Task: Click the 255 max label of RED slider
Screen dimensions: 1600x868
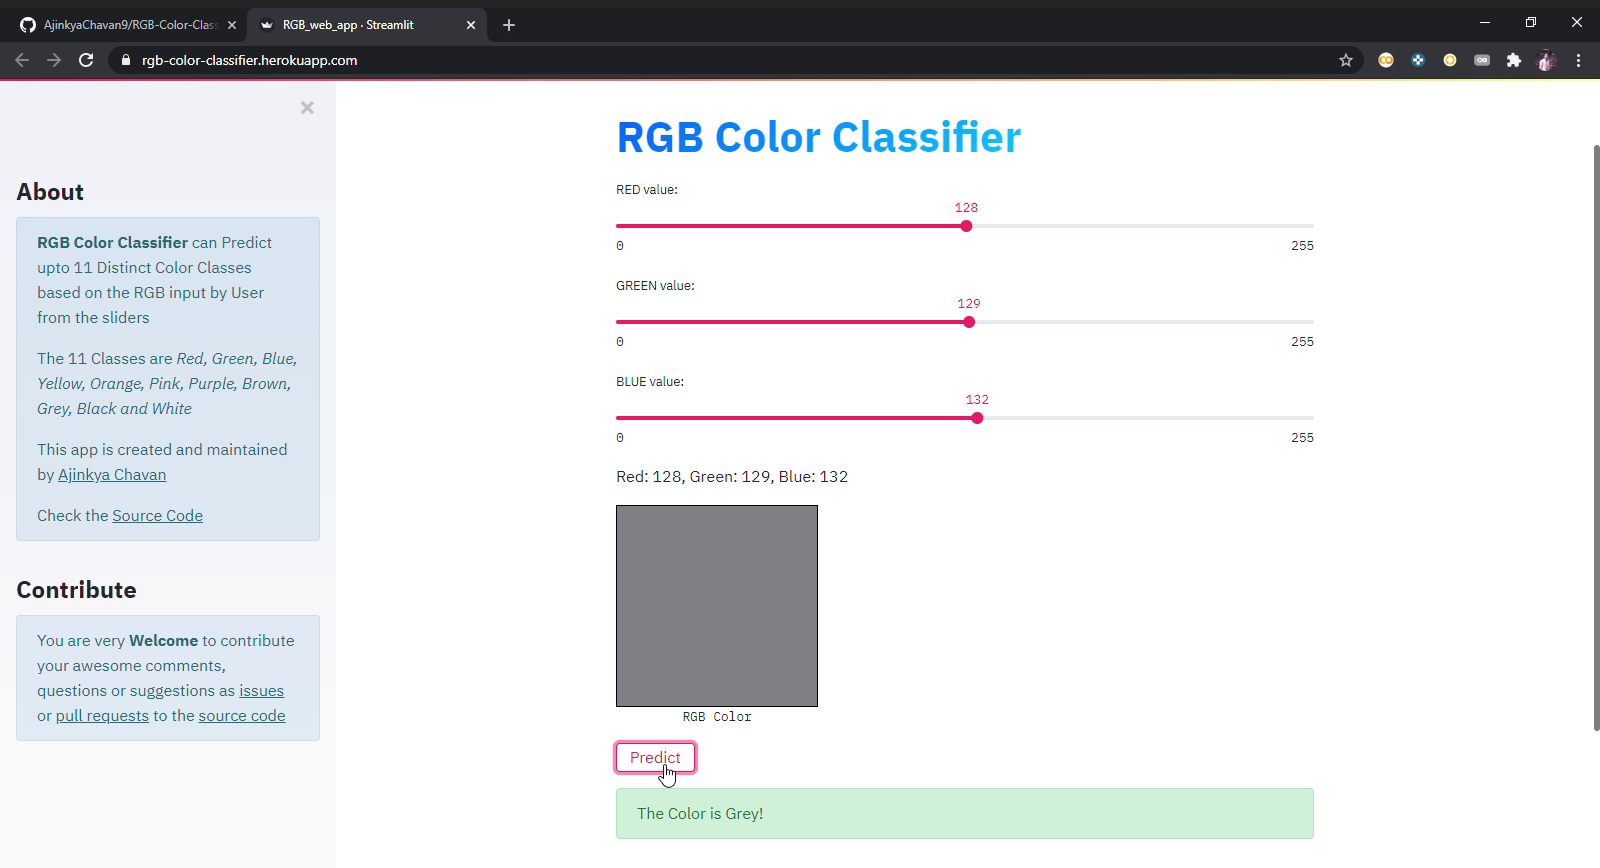Action: point(1302,246)
